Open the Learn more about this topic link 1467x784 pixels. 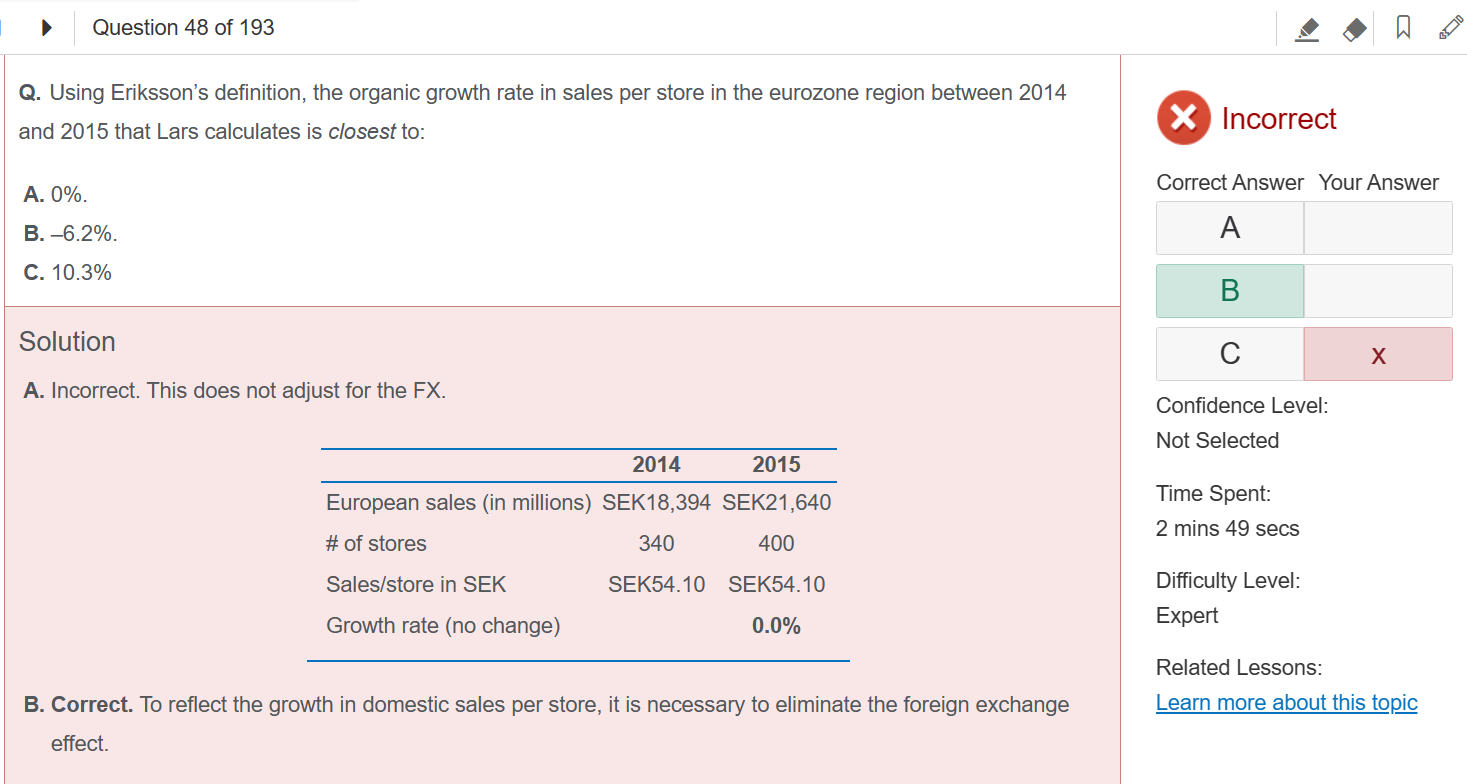pyautogui.click(x=1286, y=702)
